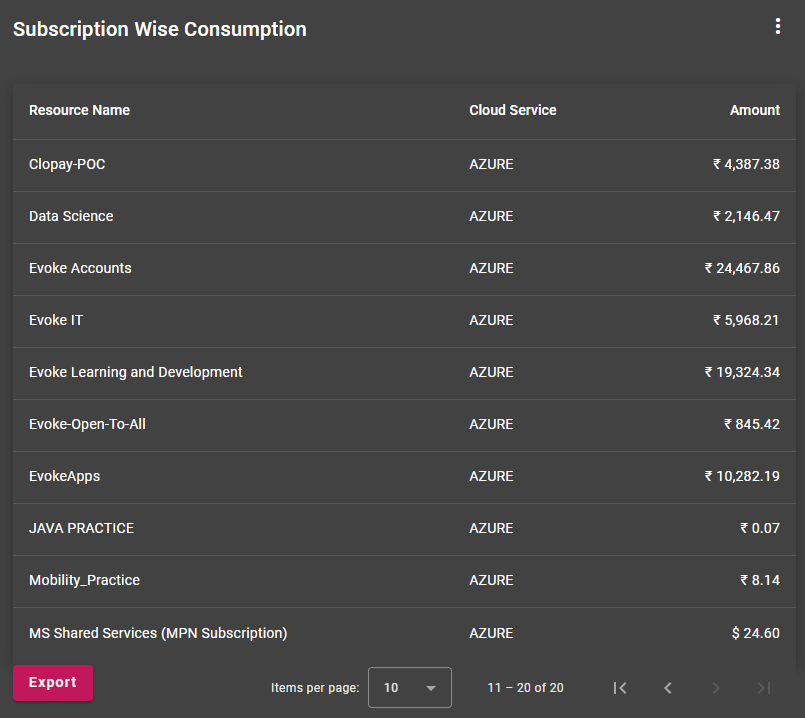
Task: Click the ₹ 19,324.34 amount
Action: click(742, 372)
